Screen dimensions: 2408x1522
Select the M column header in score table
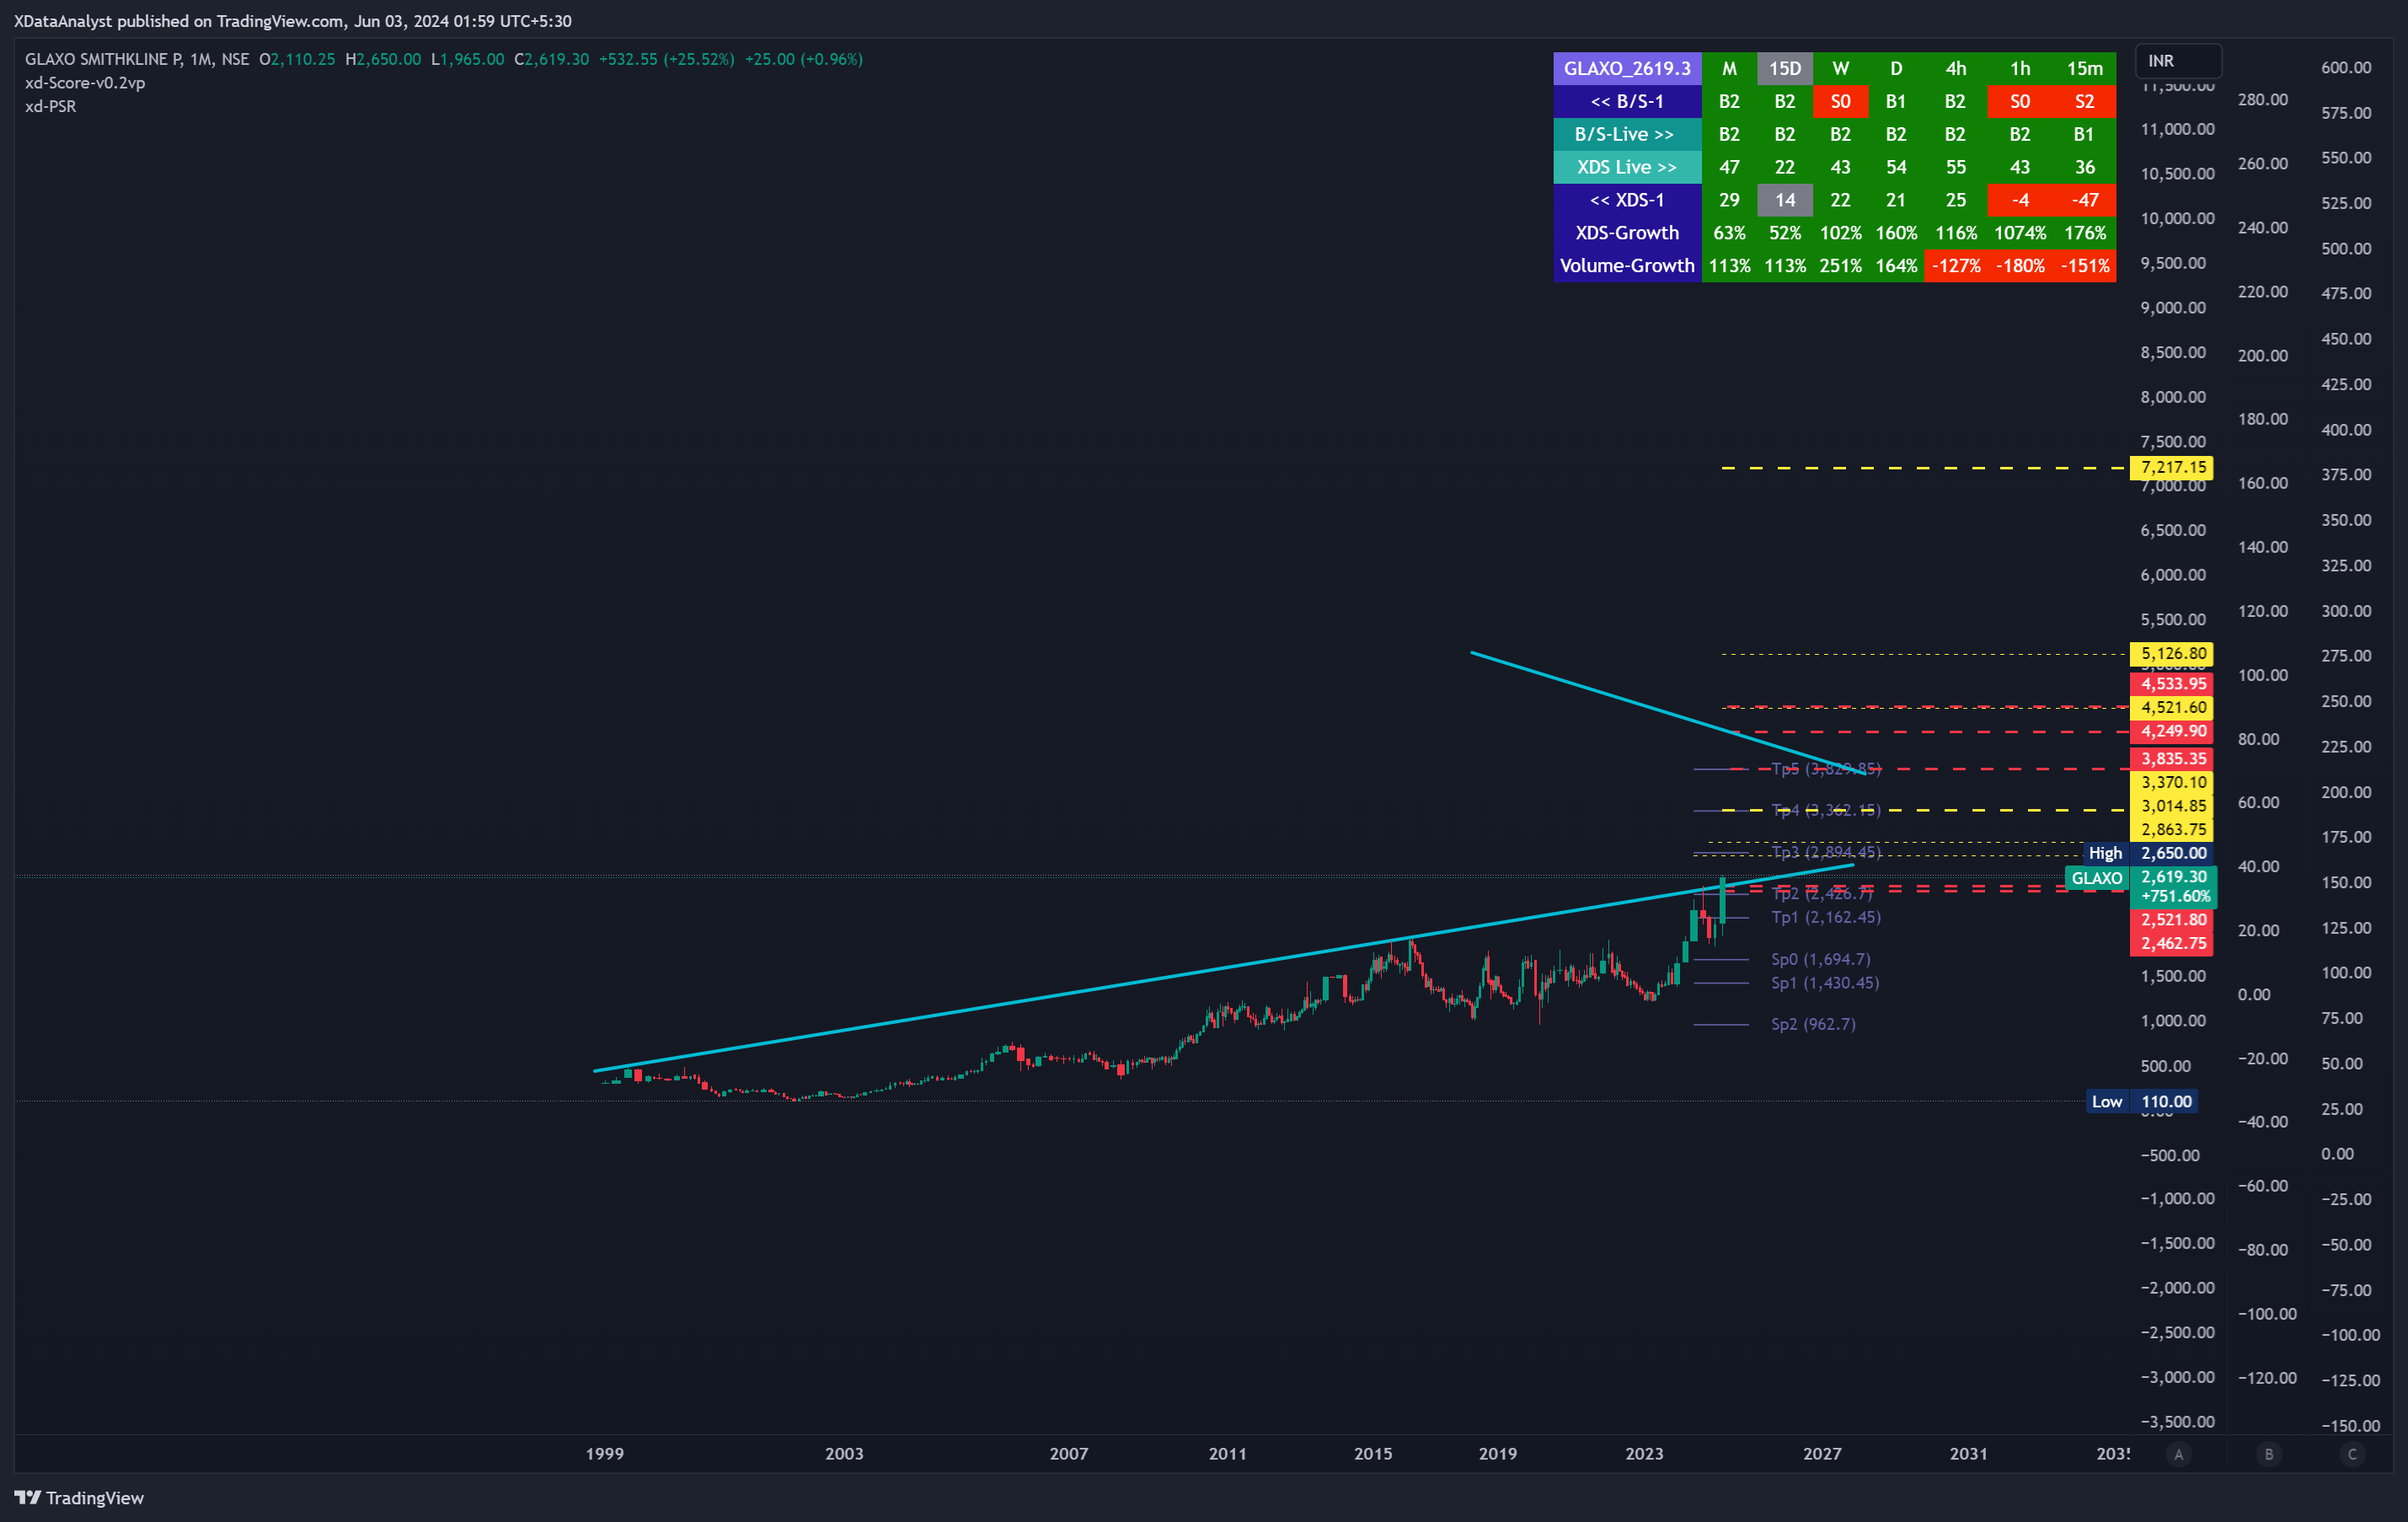pyautogui.click(x=1729, y=68)
